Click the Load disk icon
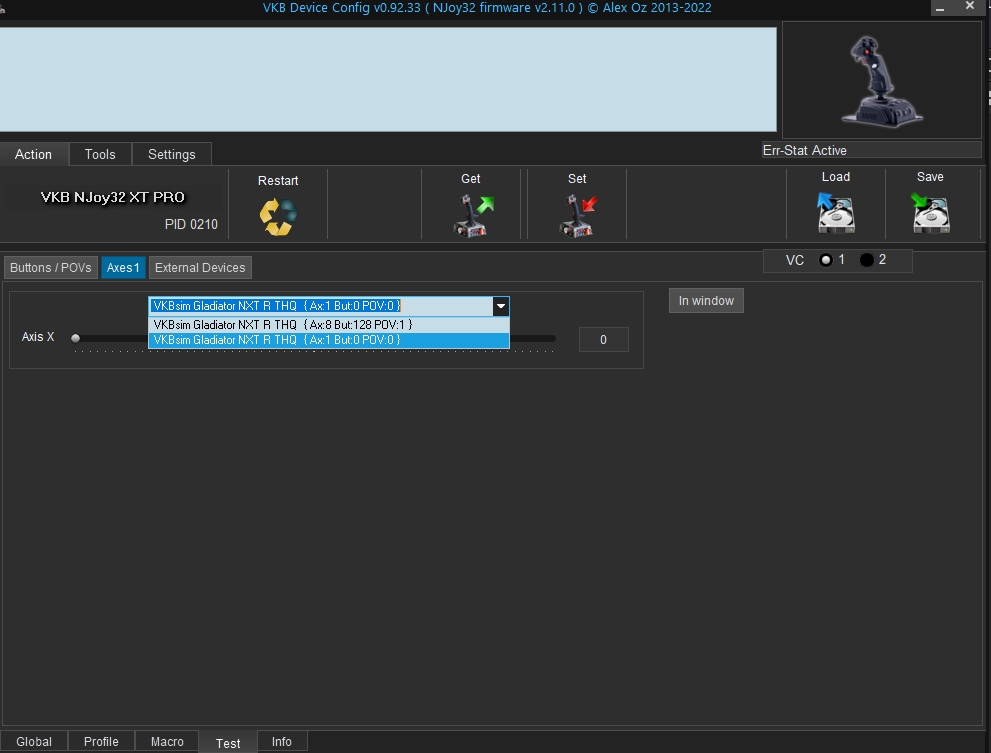The width and height of the screenshot is (991, 753). coord(836,212)
